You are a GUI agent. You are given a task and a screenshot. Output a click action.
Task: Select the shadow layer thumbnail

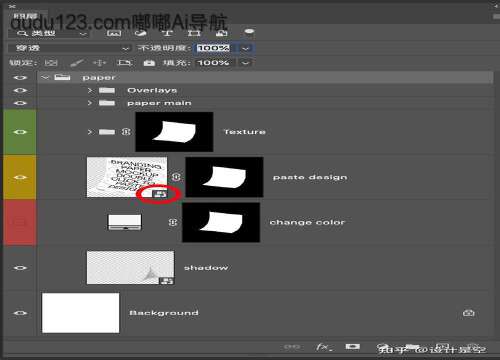click(x=130, y=268)
